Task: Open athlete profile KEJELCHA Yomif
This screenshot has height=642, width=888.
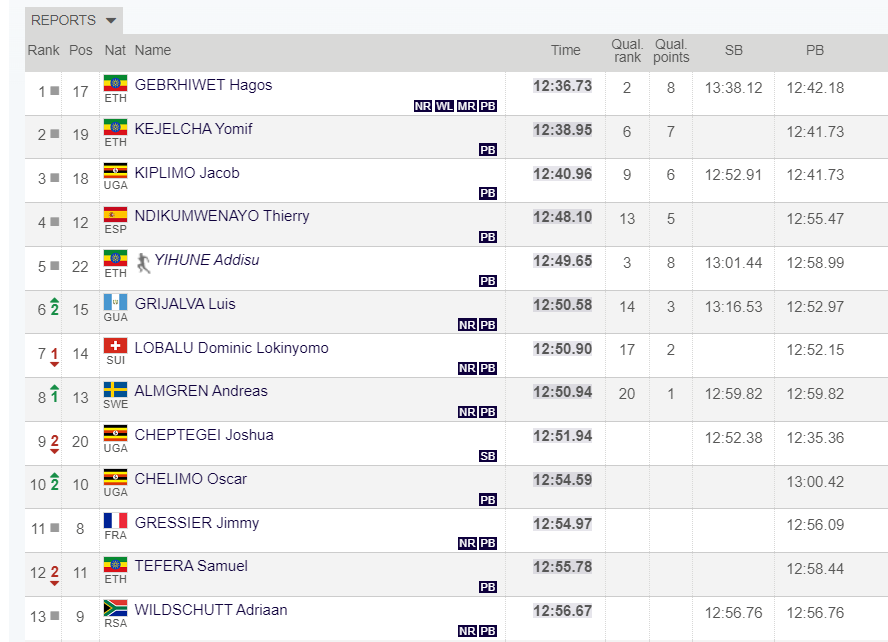Action: [x=193, y=129]
